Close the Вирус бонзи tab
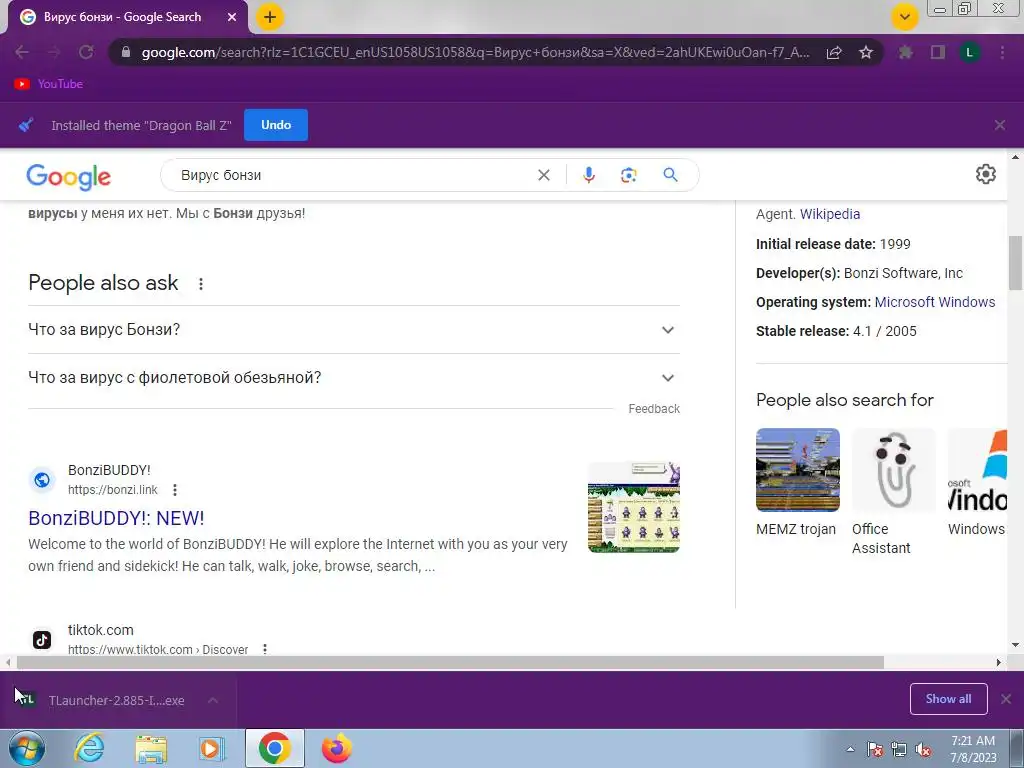This screenshot has height=768, width=1024. click(232, 17)
